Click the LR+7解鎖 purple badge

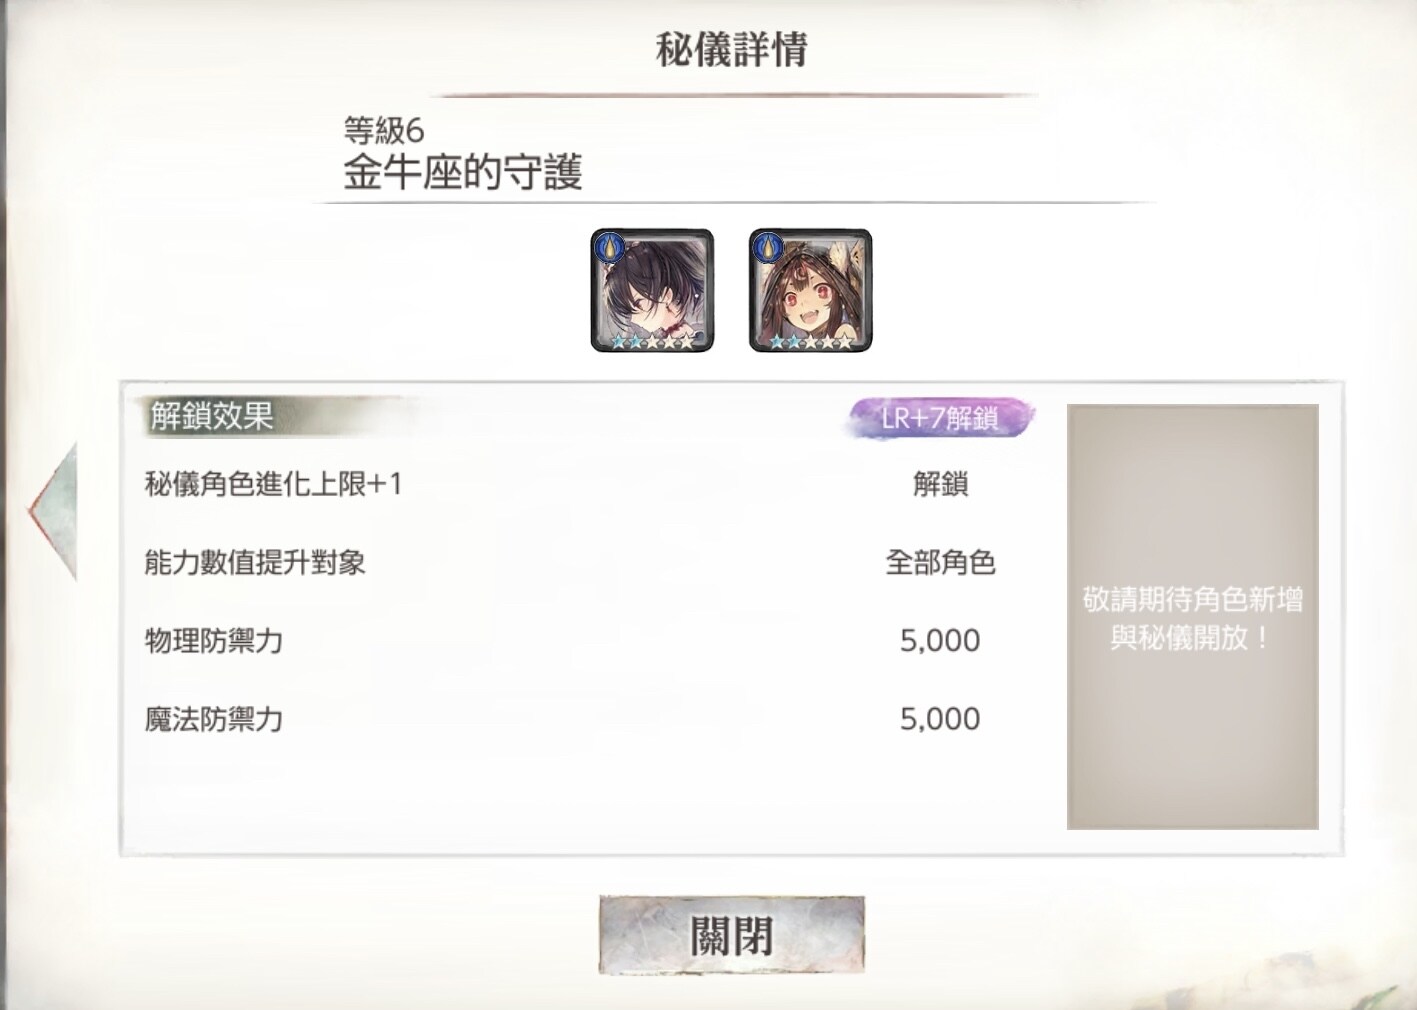pos(939,418)
